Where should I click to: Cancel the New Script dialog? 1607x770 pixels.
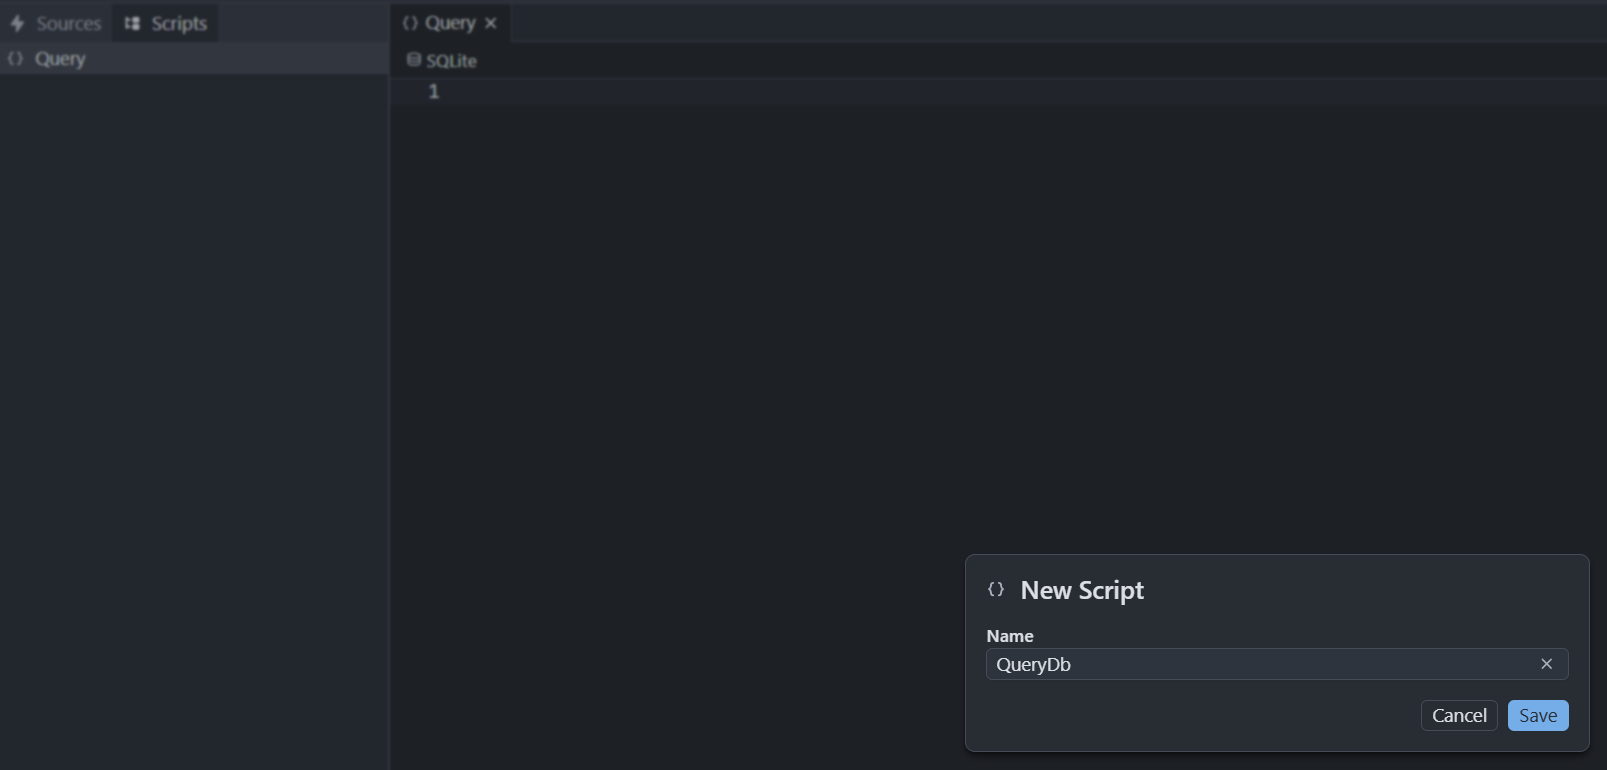(1459, 715)
